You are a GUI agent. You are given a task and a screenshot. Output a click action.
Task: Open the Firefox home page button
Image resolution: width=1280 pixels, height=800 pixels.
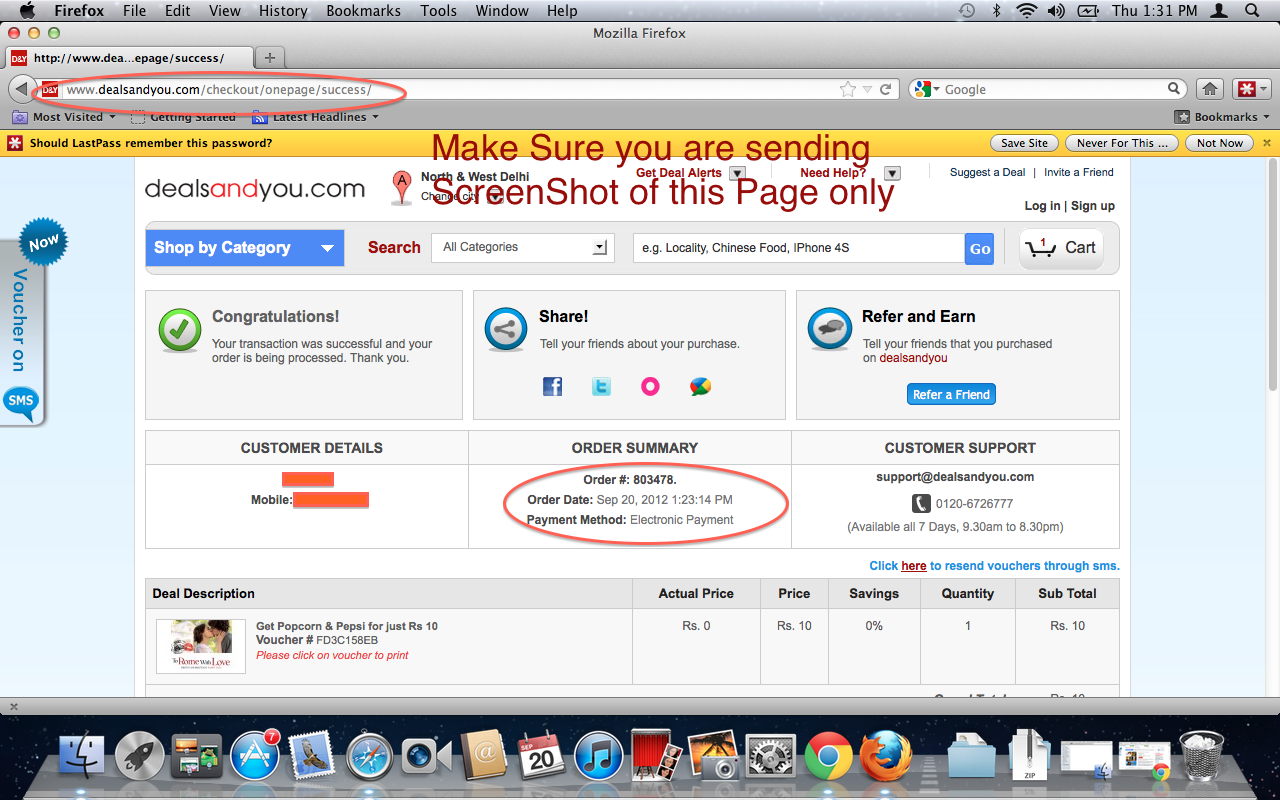click(1210, 89)
